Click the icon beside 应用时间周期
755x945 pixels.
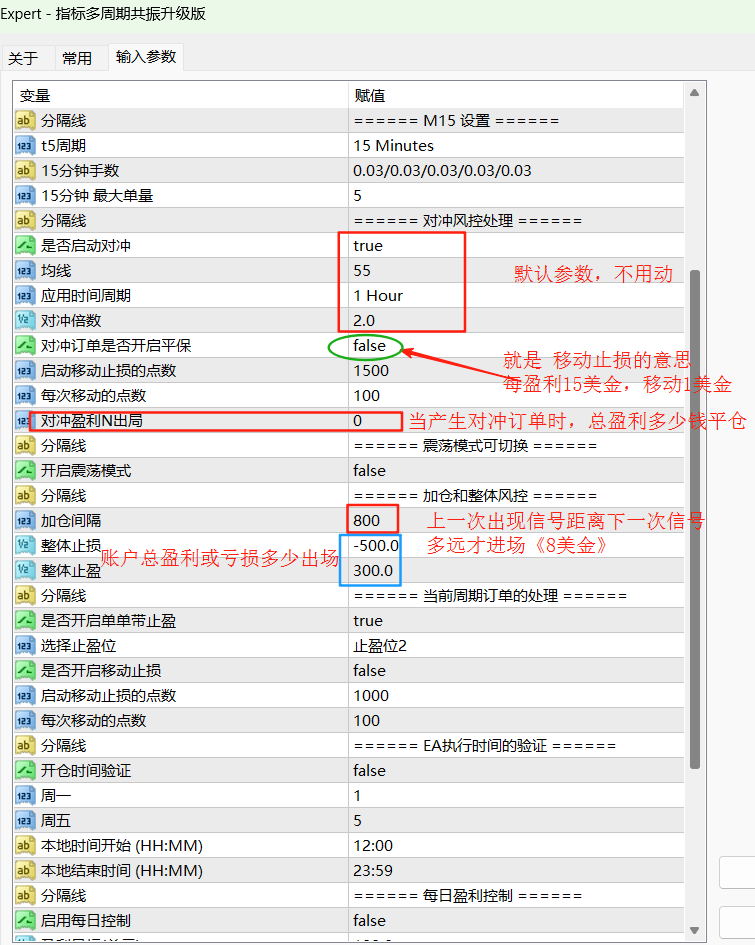pyautogui.click(x=24, y=296)
